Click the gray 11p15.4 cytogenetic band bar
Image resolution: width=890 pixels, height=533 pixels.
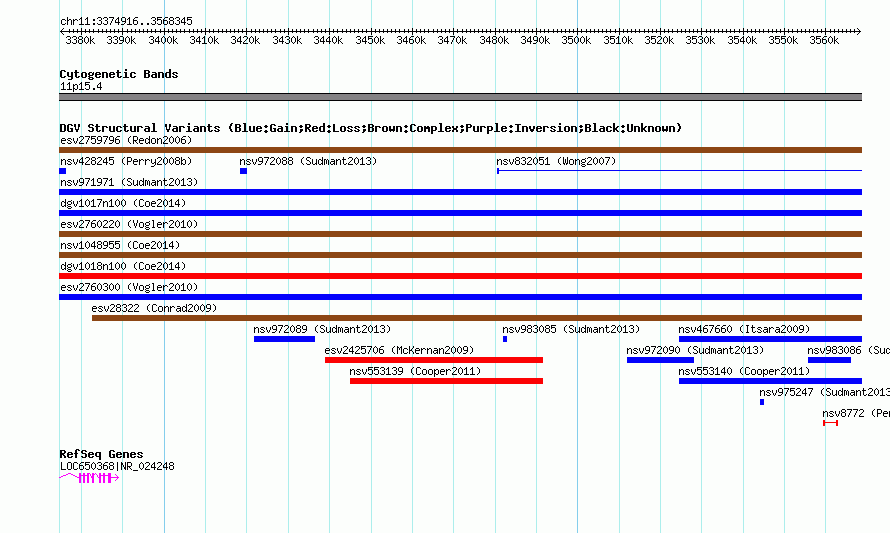[x=460, y=97]
